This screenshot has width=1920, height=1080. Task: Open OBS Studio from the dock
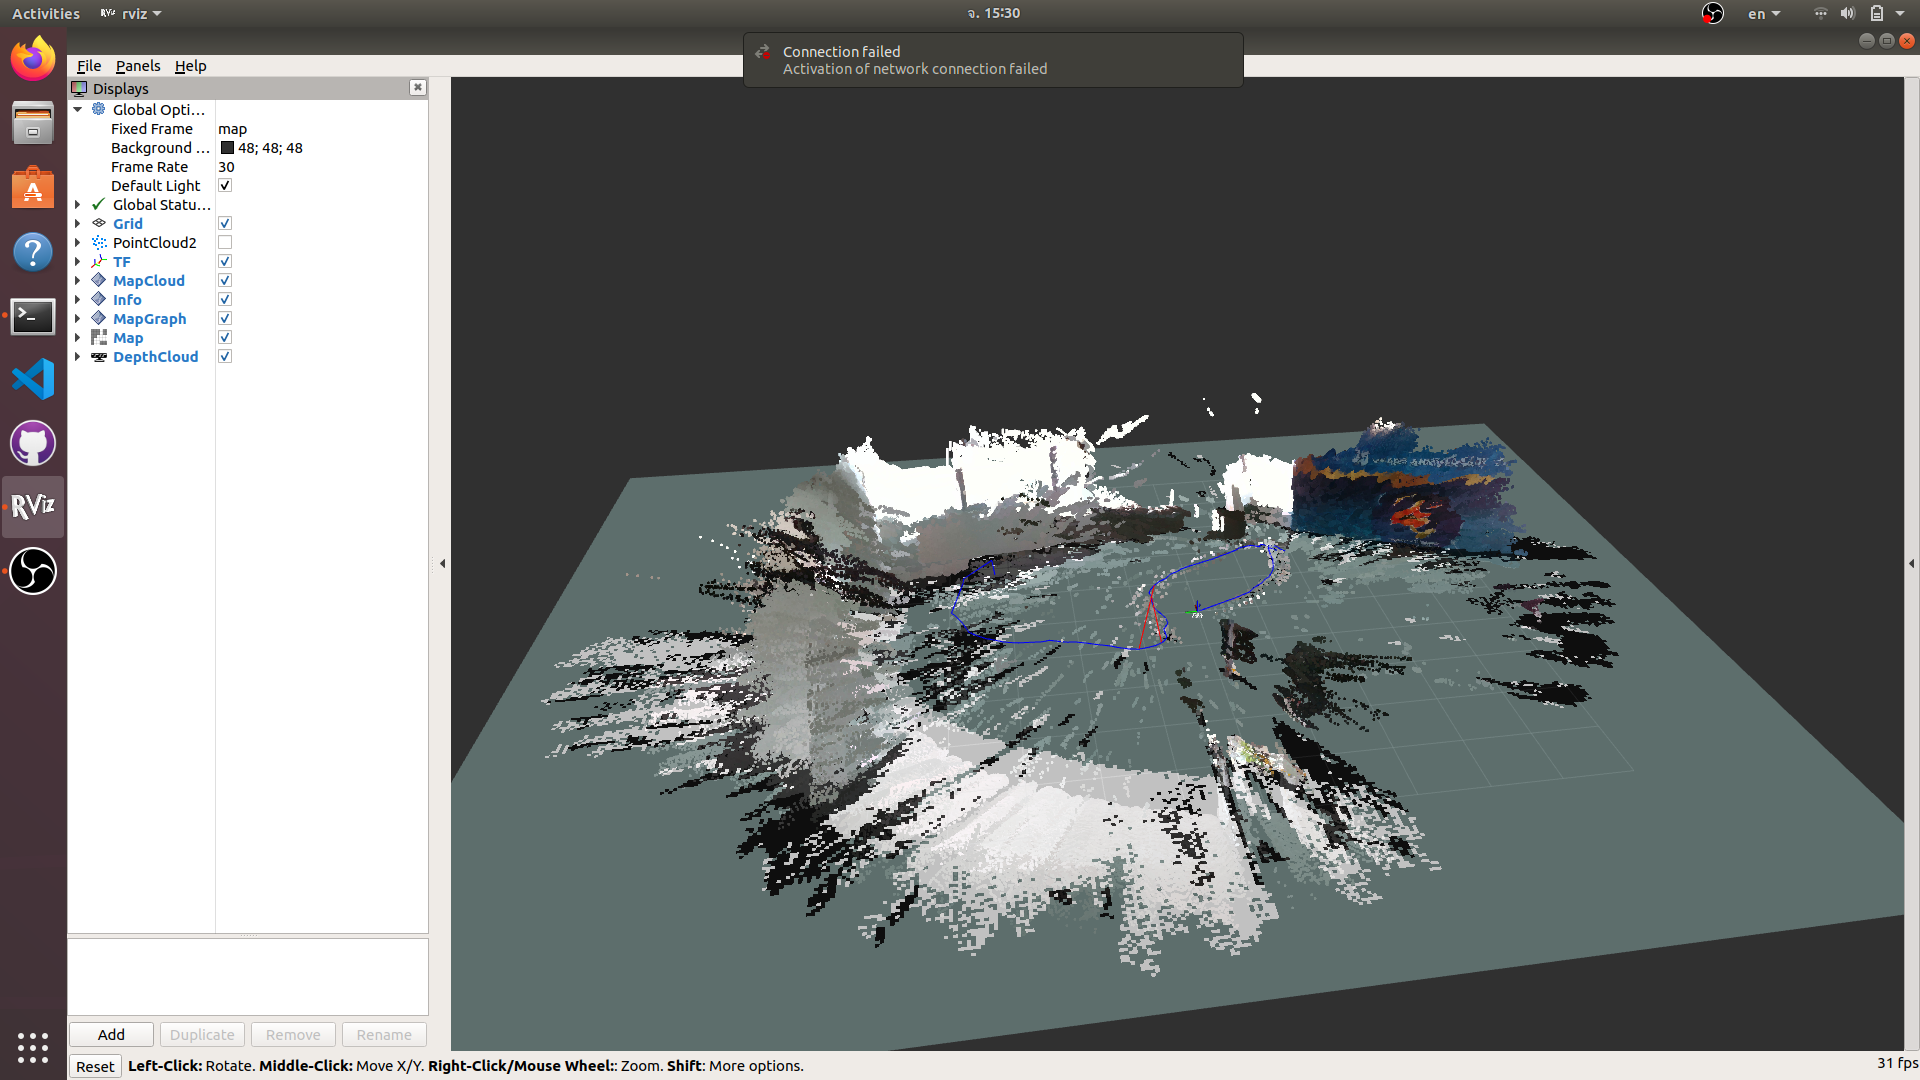pyautogui.click(x=33, y=571)
